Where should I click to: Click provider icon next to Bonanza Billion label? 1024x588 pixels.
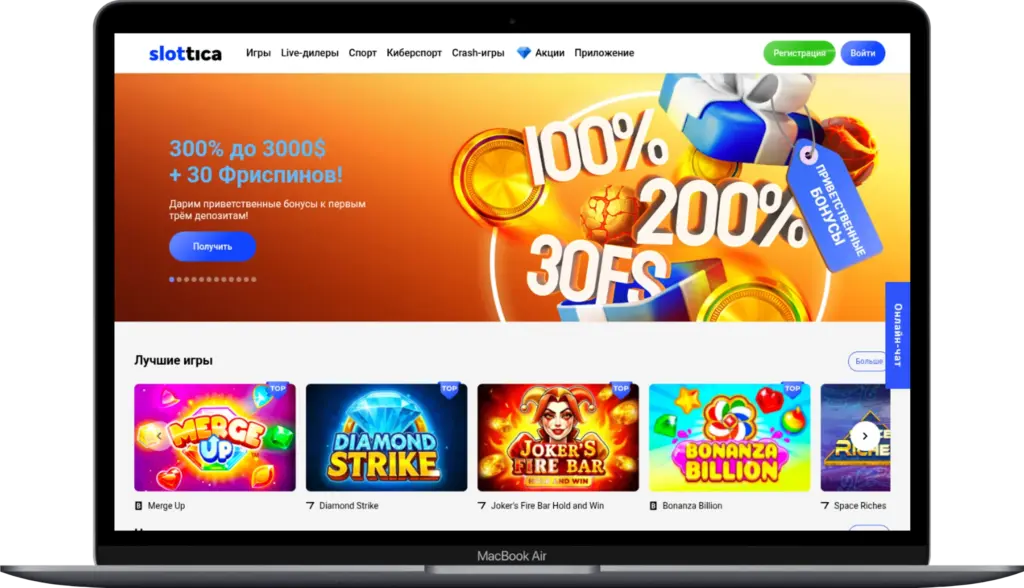coord(653,506)
